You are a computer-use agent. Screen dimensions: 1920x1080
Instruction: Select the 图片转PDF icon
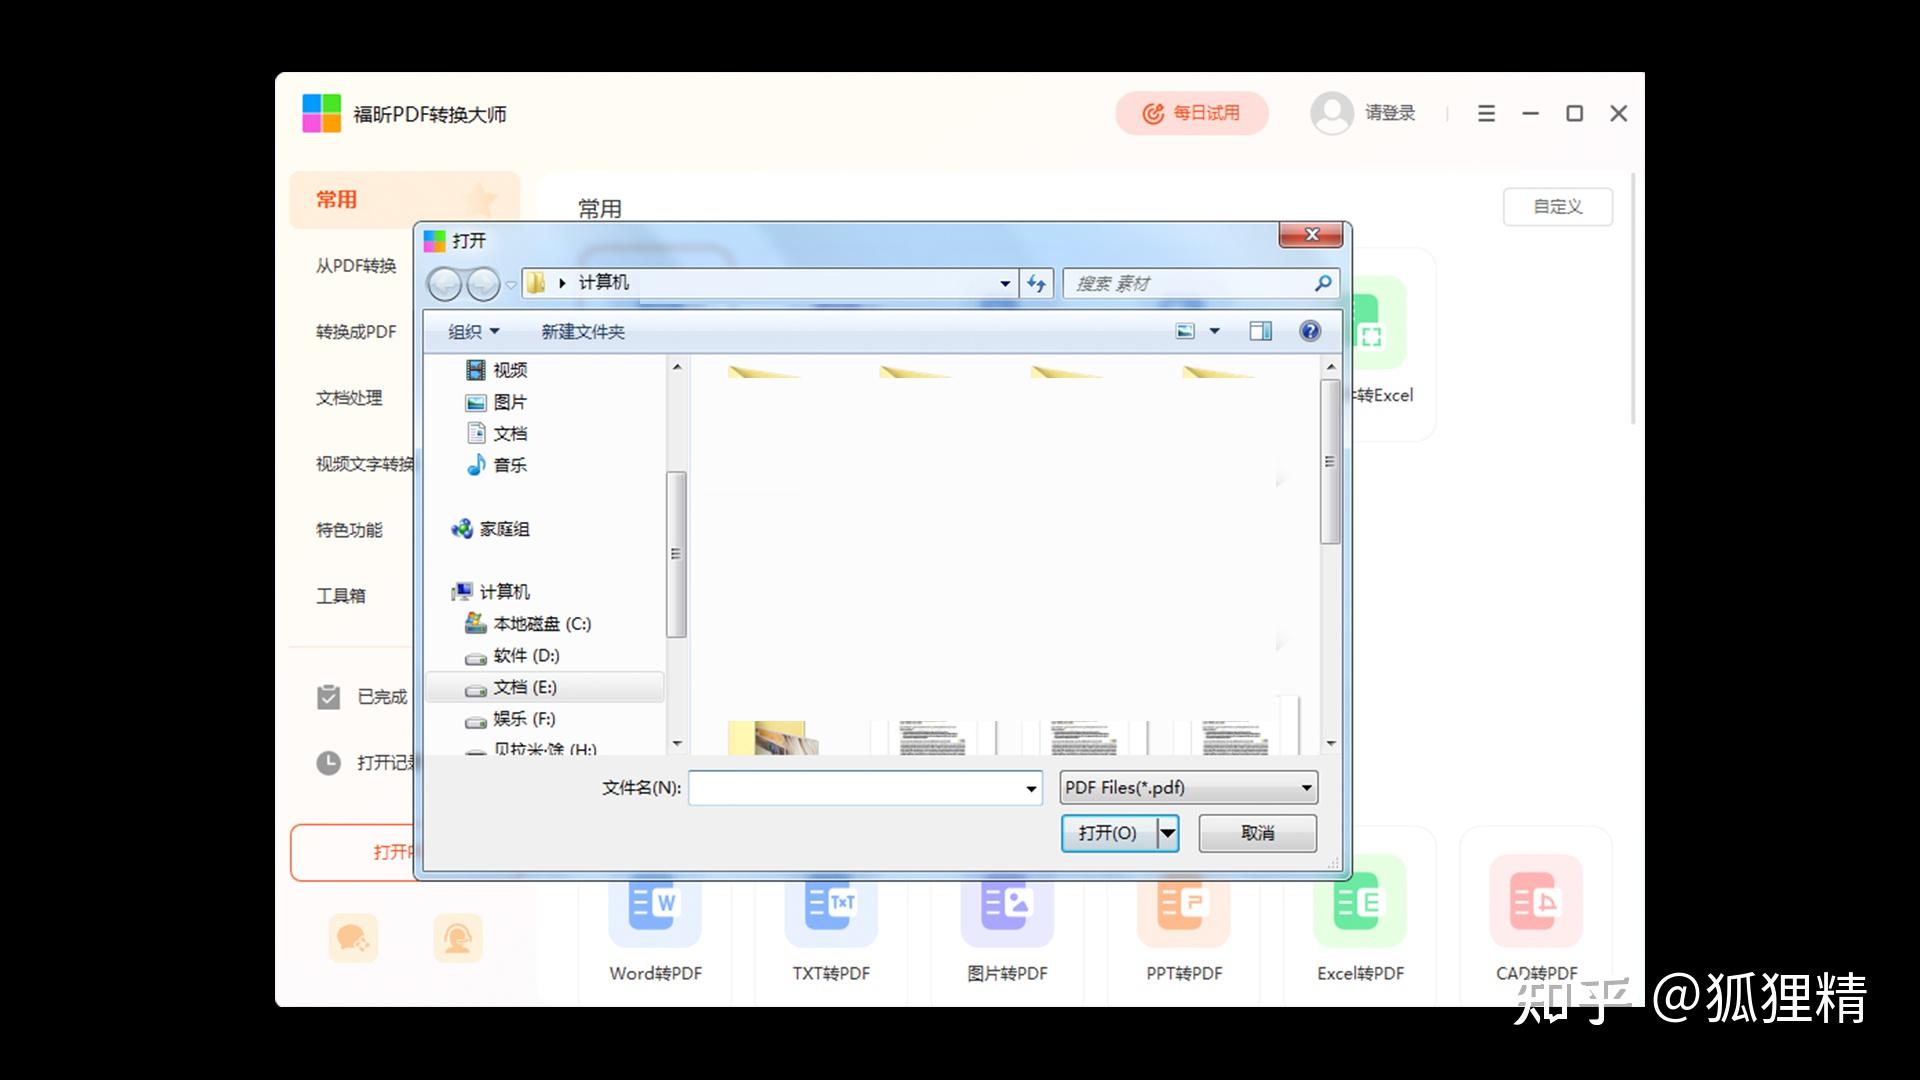[x=1007, y=905]
